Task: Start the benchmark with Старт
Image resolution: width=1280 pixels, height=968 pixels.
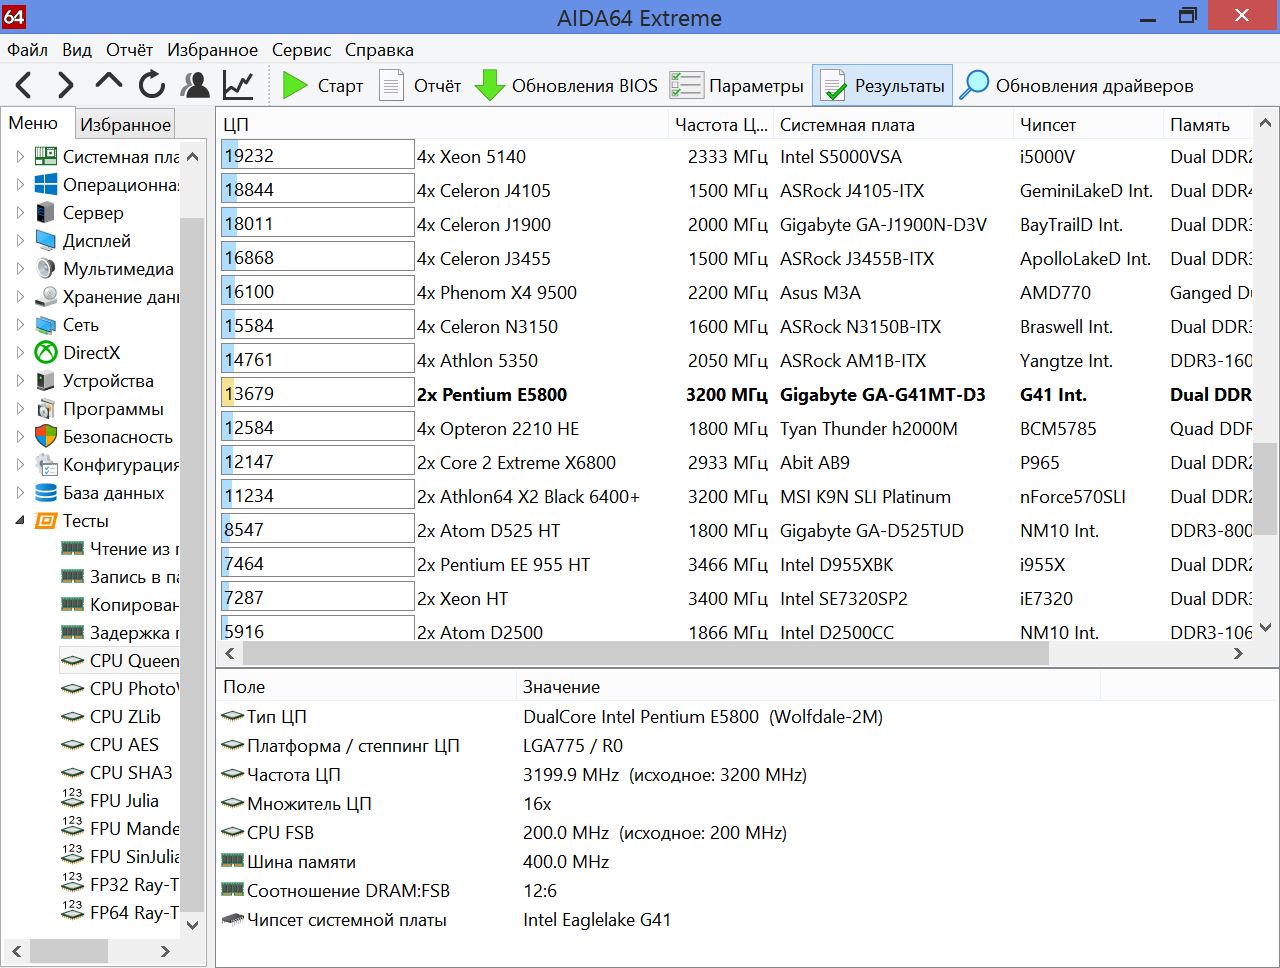Action: [x=323, y=86]
